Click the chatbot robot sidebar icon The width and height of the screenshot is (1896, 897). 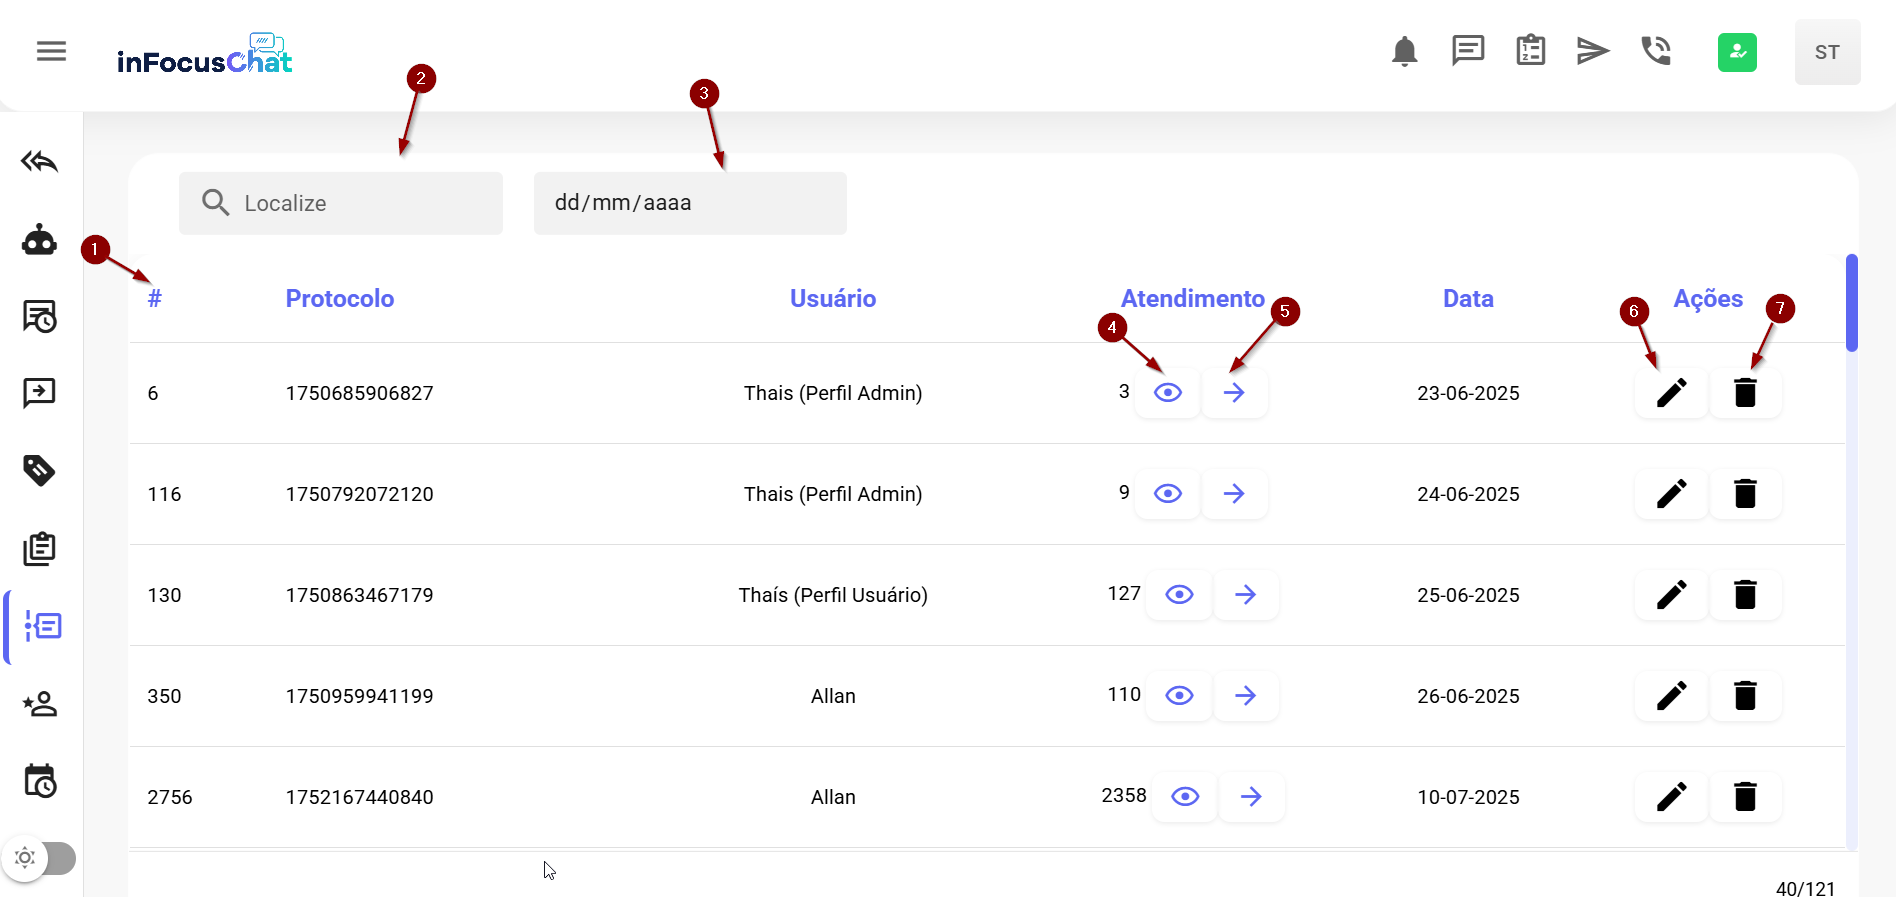(x=40, y=240)
